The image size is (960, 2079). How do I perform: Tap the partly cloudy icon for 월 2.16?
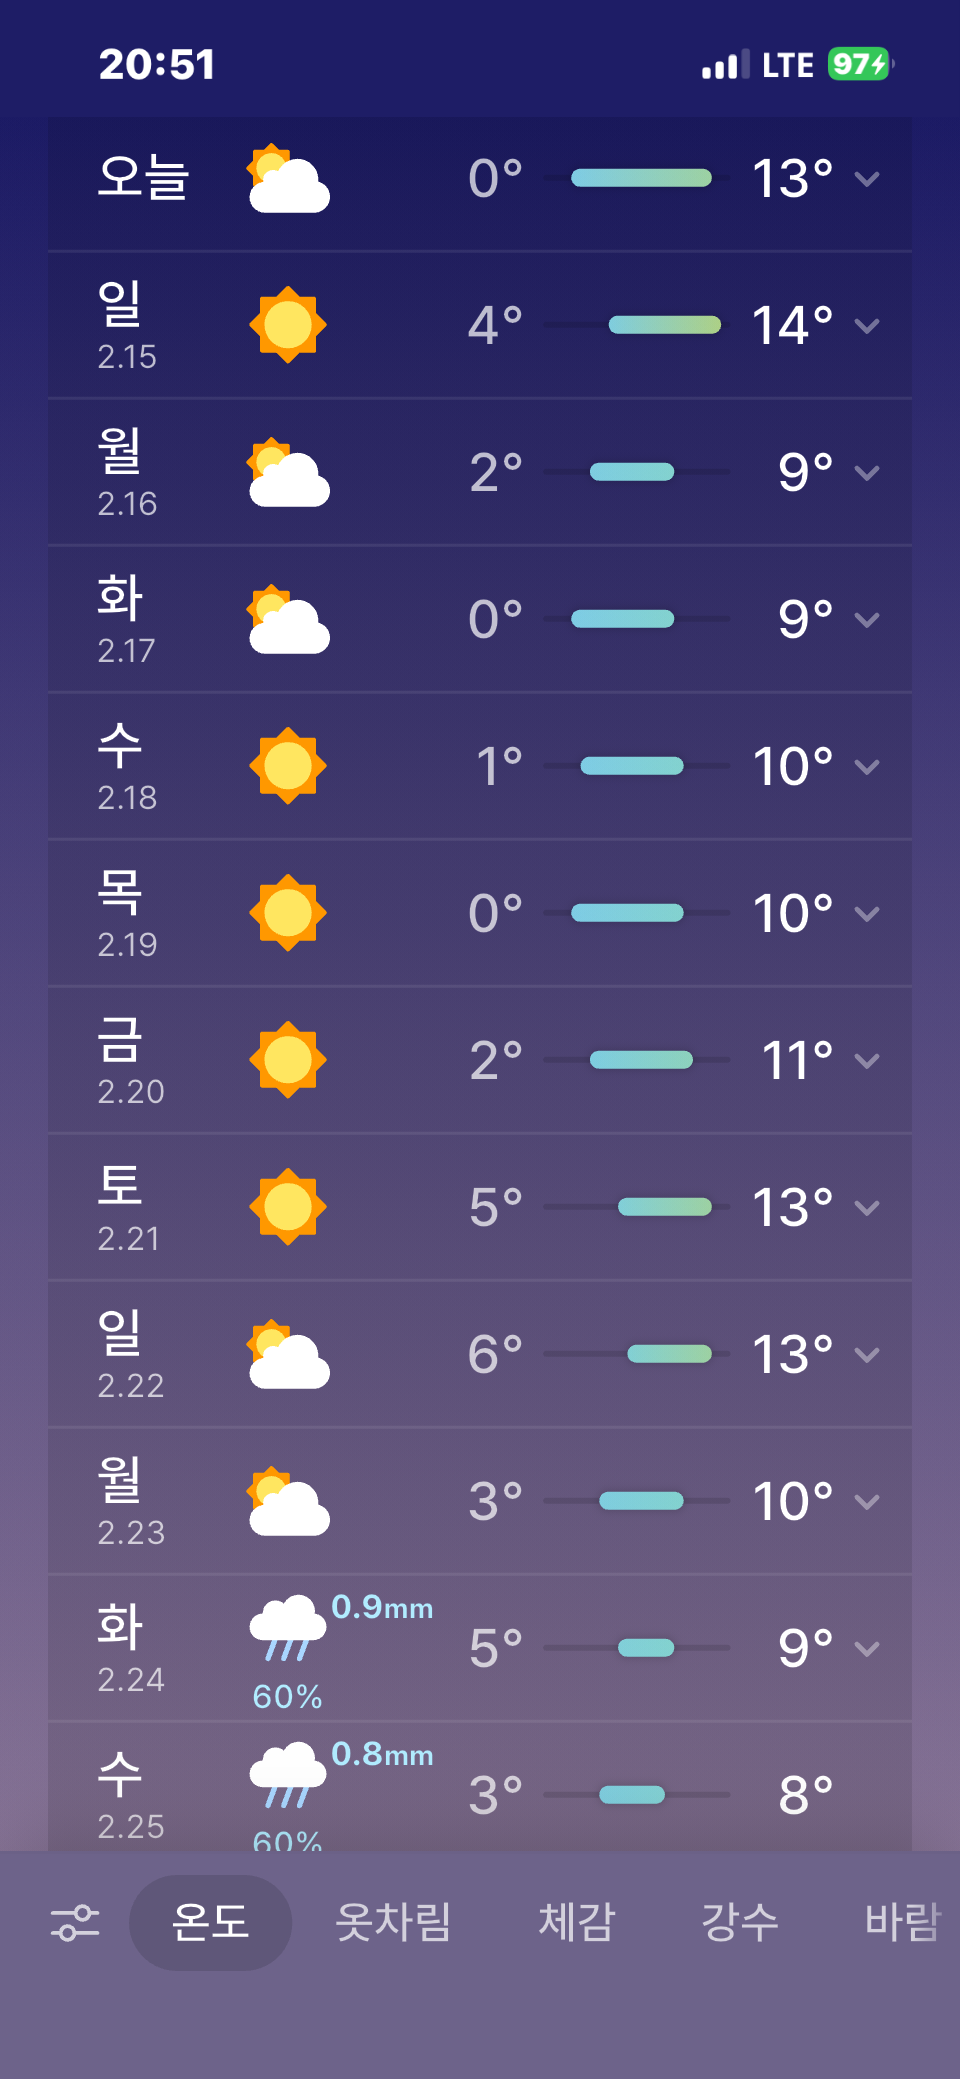(x=288, y=473)
